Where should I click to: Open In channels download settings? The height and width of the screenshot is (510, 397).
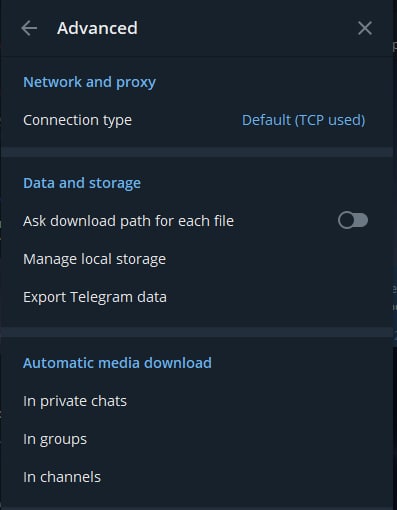[x=197, y=477]
